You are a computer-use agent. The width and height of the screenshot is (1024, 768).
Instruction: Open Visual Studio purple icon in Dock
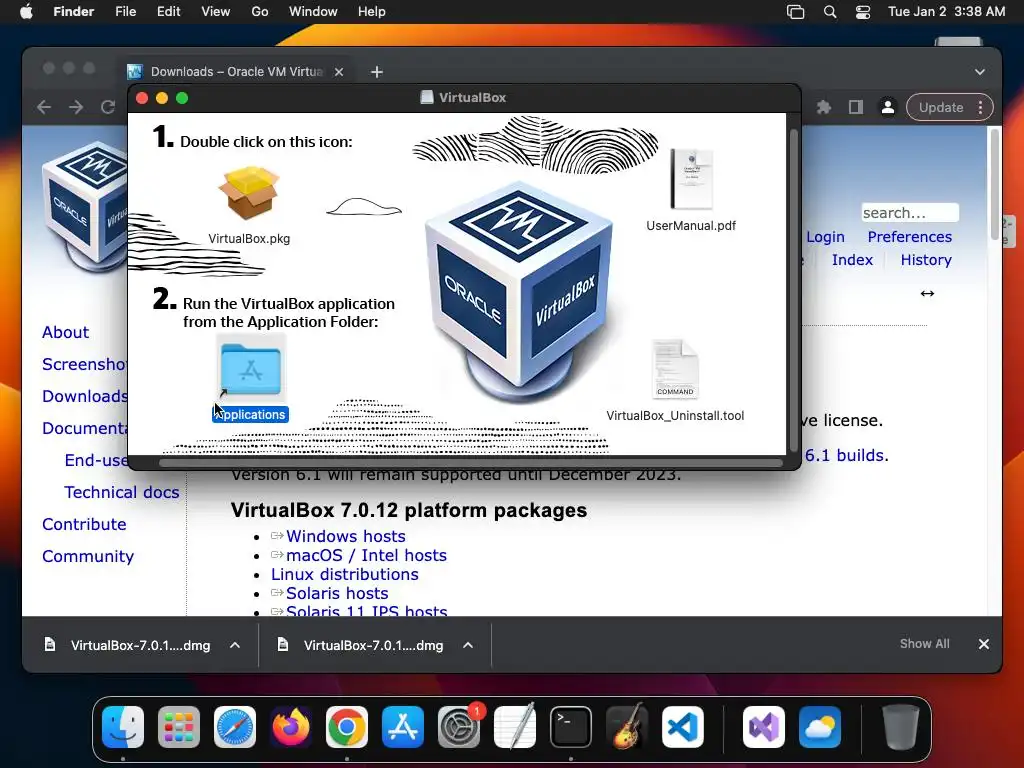tap(763, 727)
